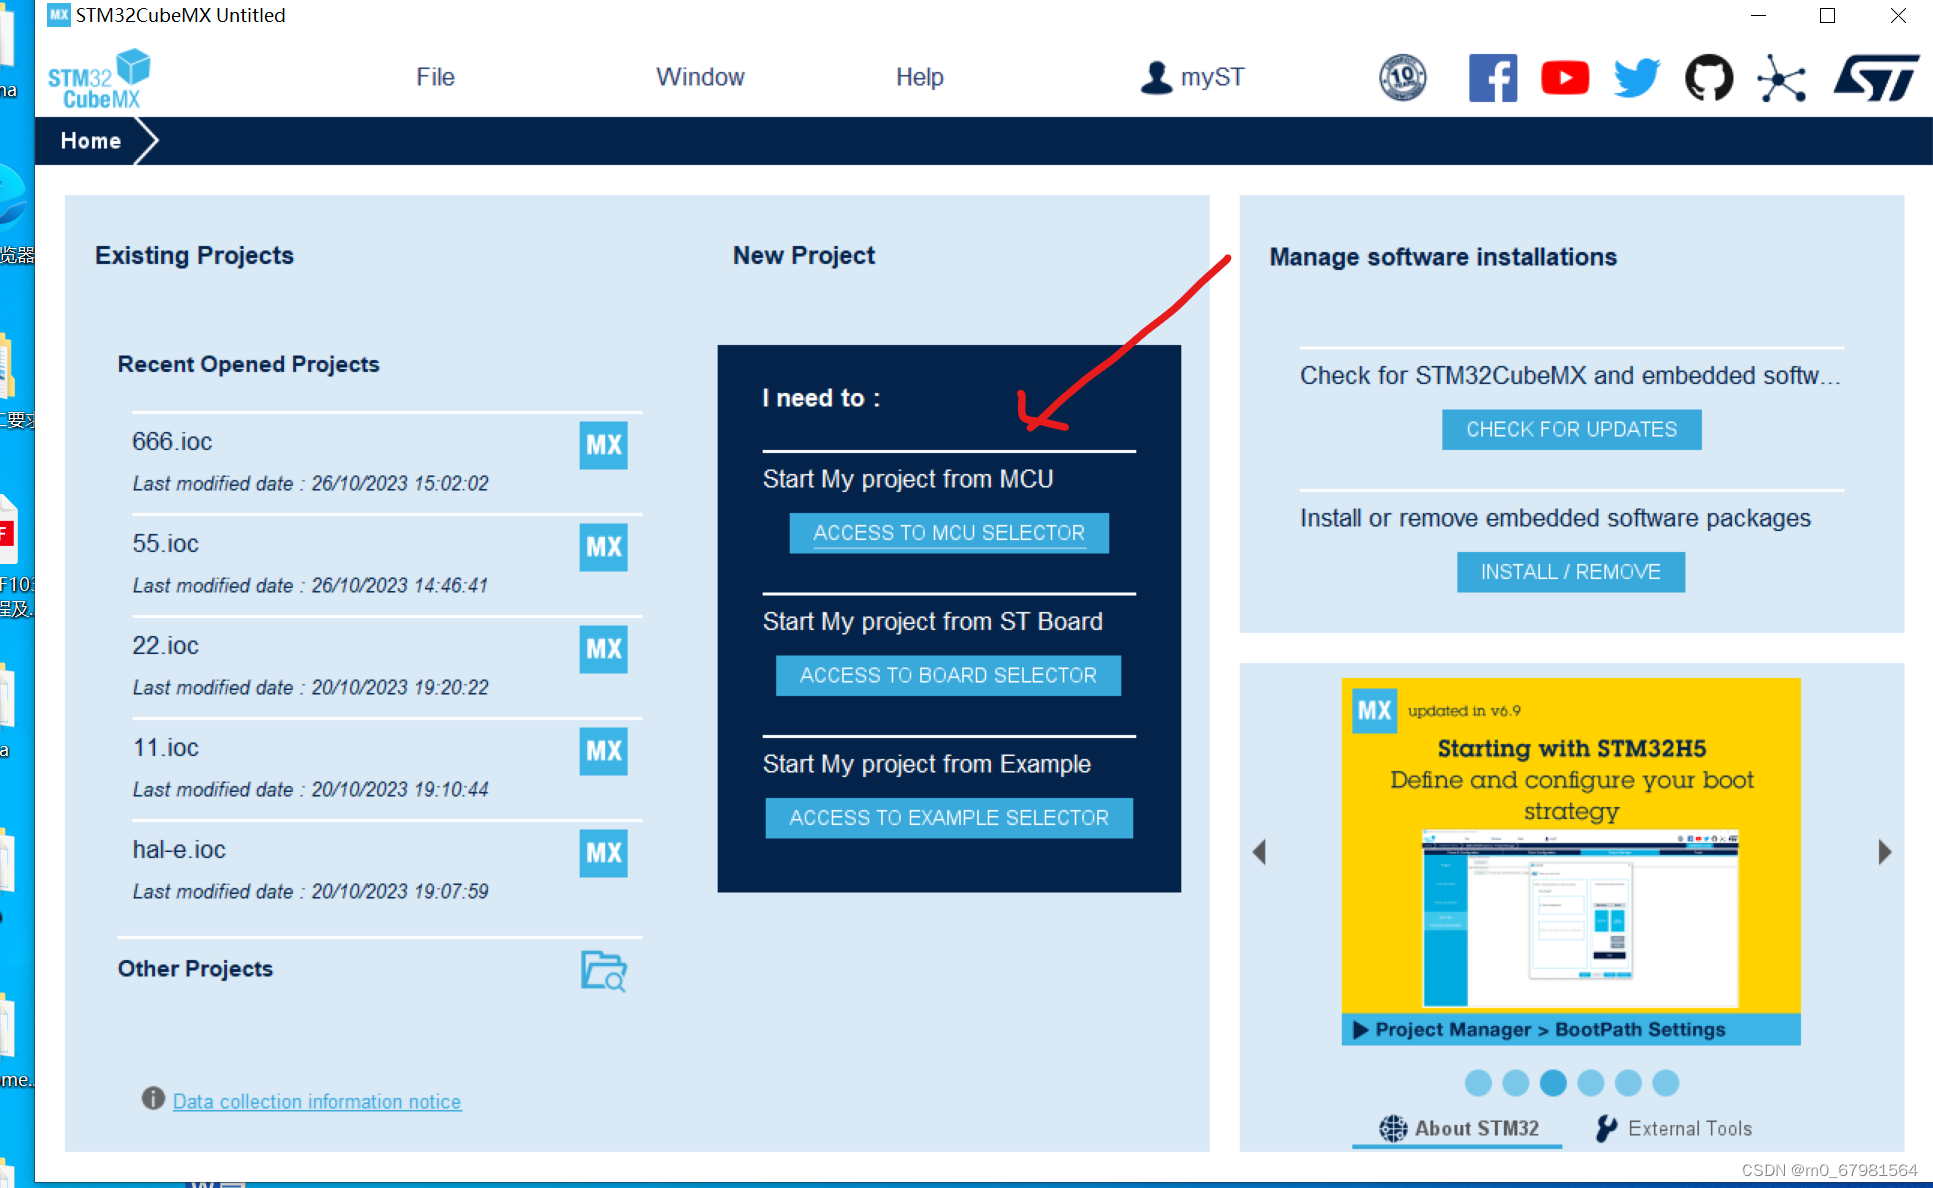Open the myST menu

(x=1193, y=77)
